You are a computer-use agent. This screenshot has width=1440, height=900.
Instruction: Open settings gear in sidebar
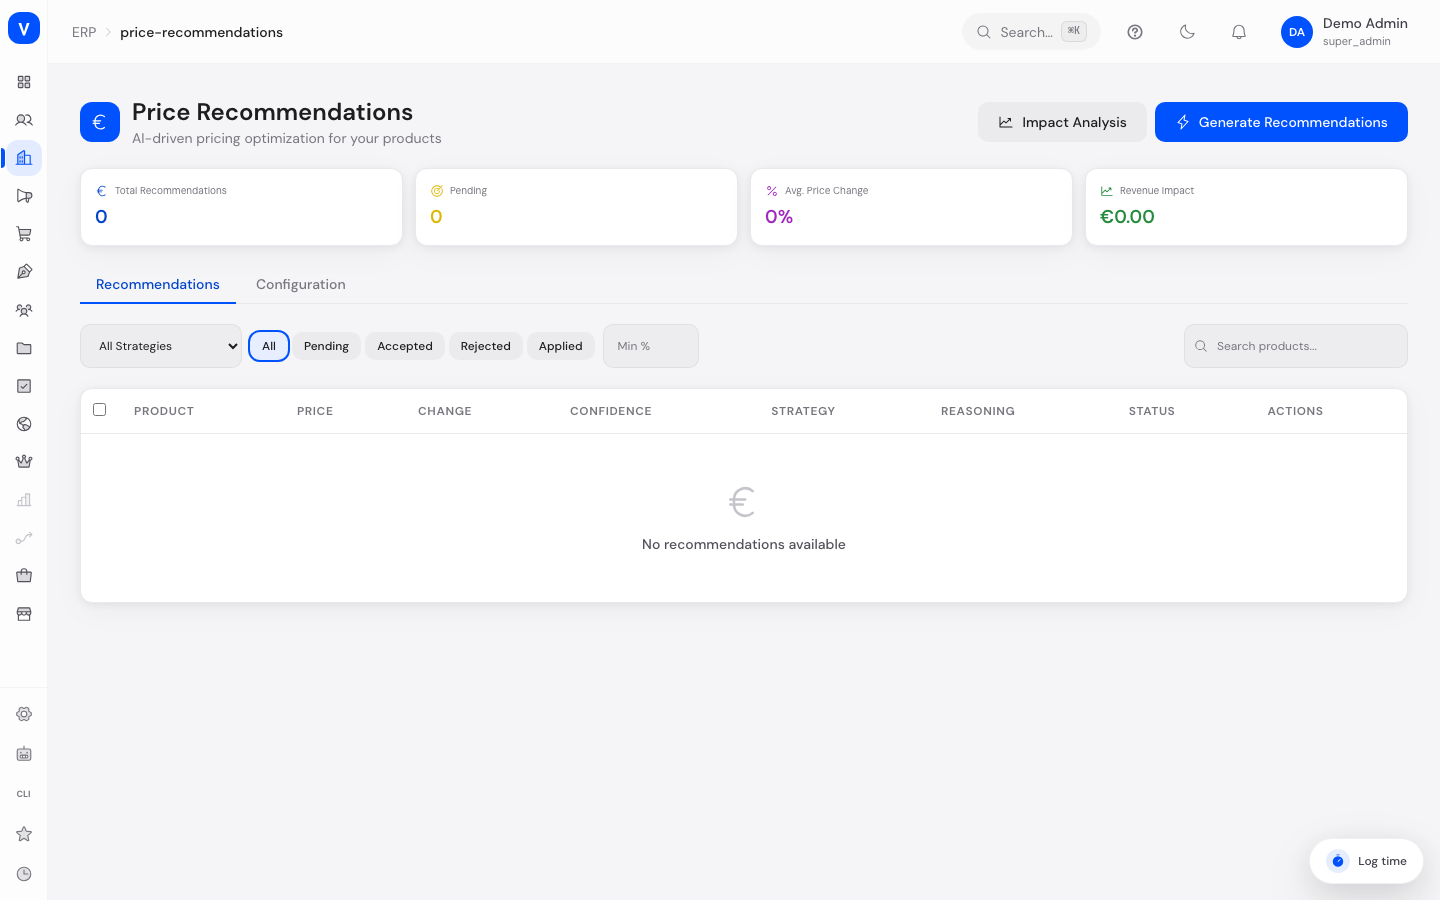tap(24, 714)
